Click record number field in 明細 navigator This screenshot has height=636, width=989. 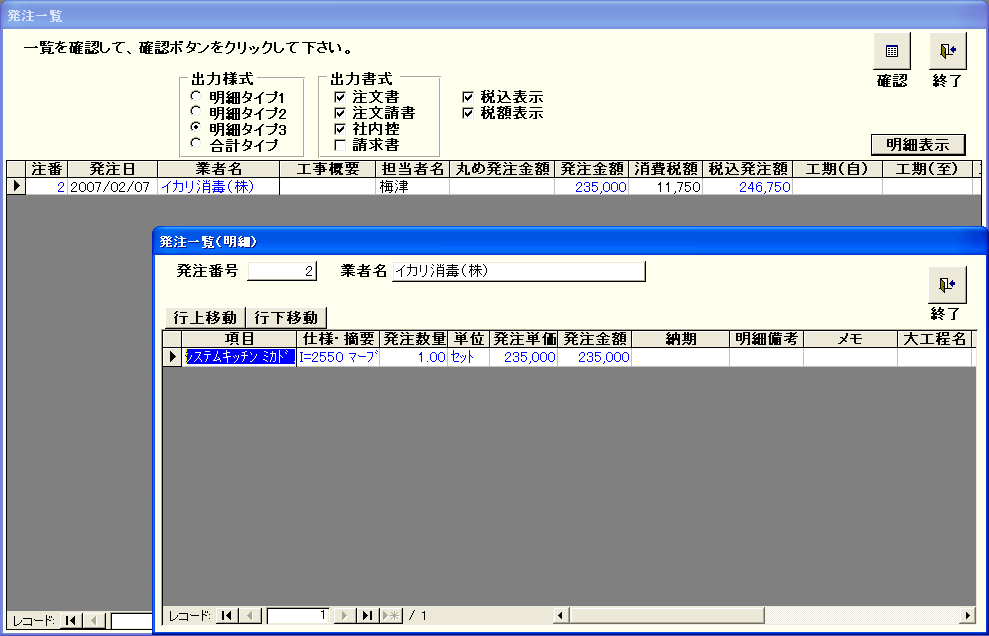click(x=298, y=615)
